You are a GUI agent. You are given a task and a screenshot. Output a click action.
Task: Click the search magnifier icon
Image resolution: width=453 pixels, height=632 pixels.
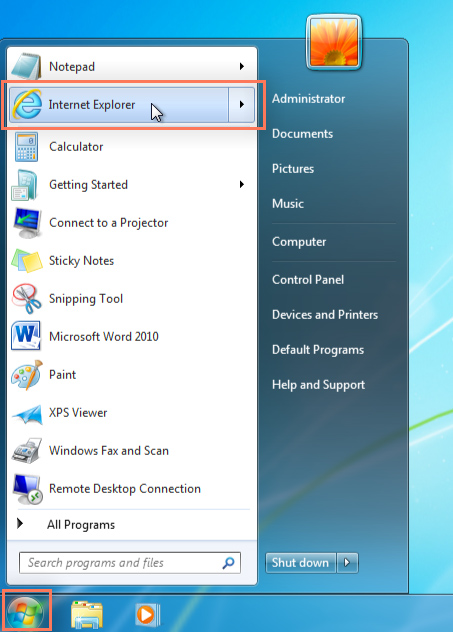pos(229,563)
